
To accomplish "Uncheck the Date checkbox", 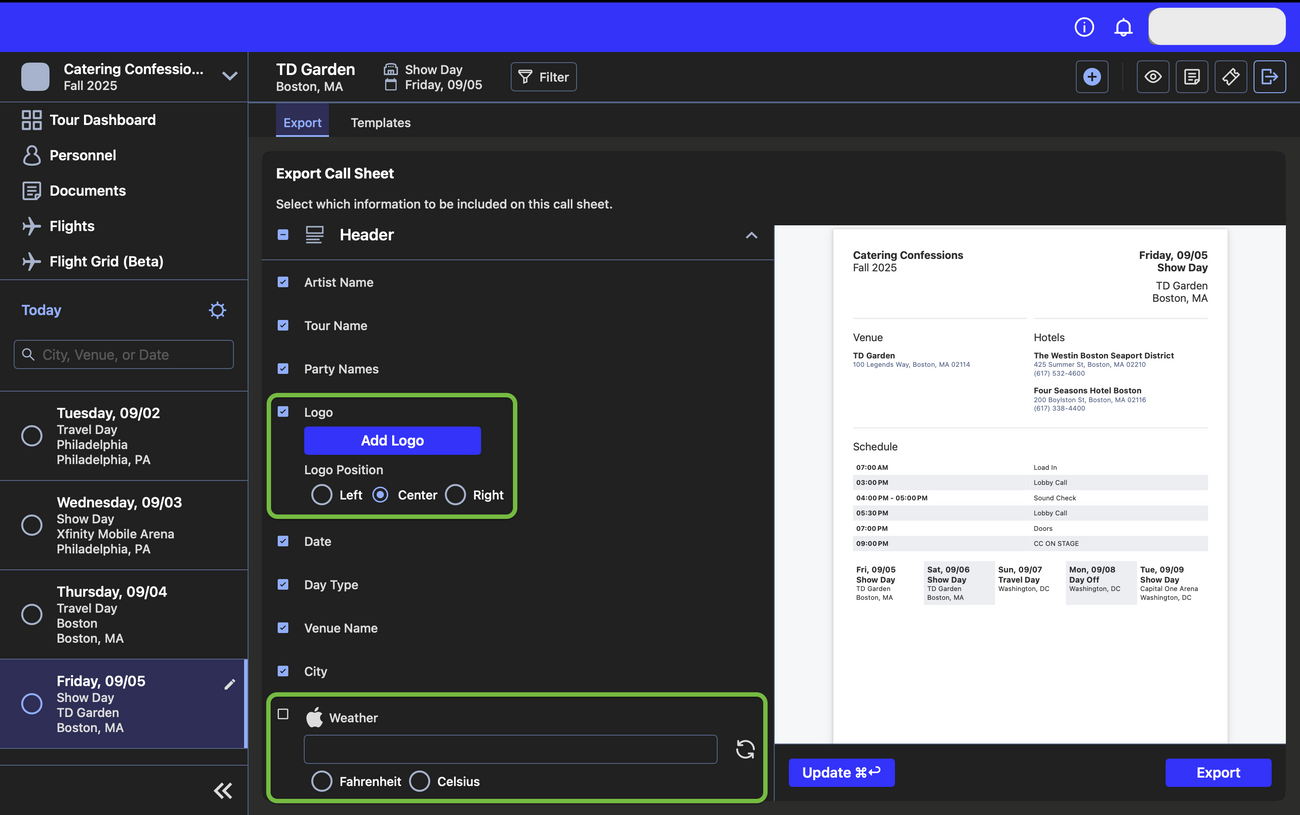I will (x=283, y=541).
